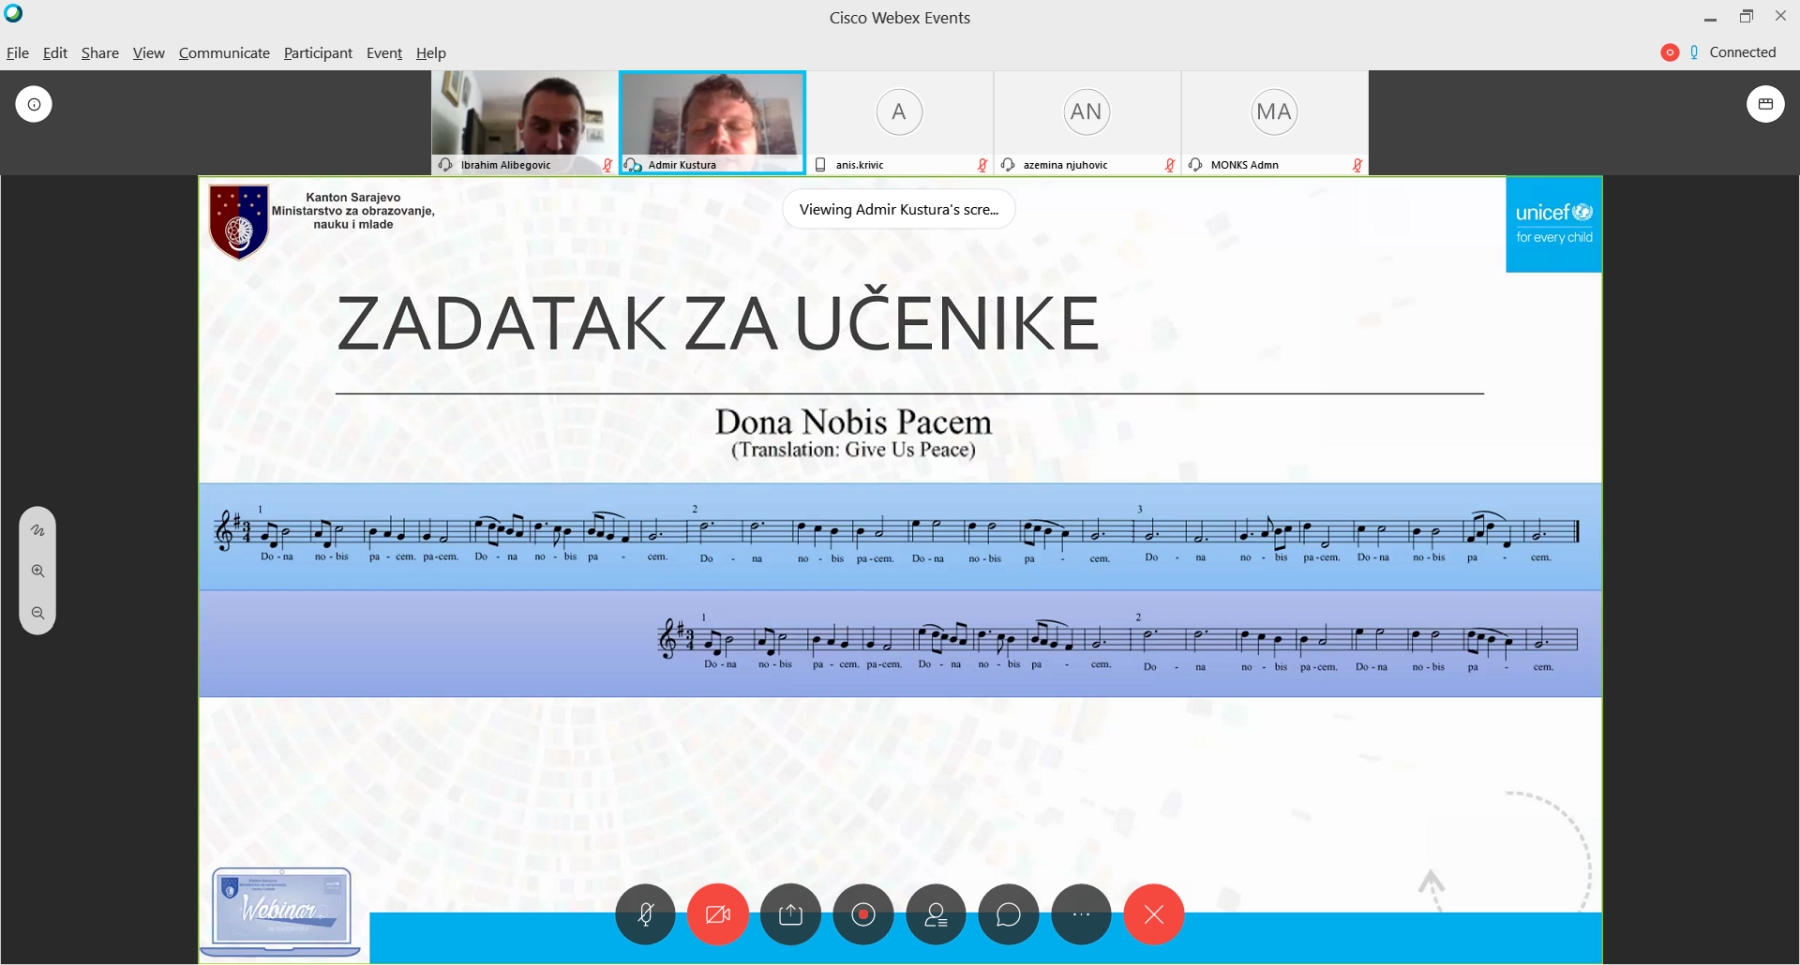Open More options in control bar
1800x965 pixels.
1081,914
